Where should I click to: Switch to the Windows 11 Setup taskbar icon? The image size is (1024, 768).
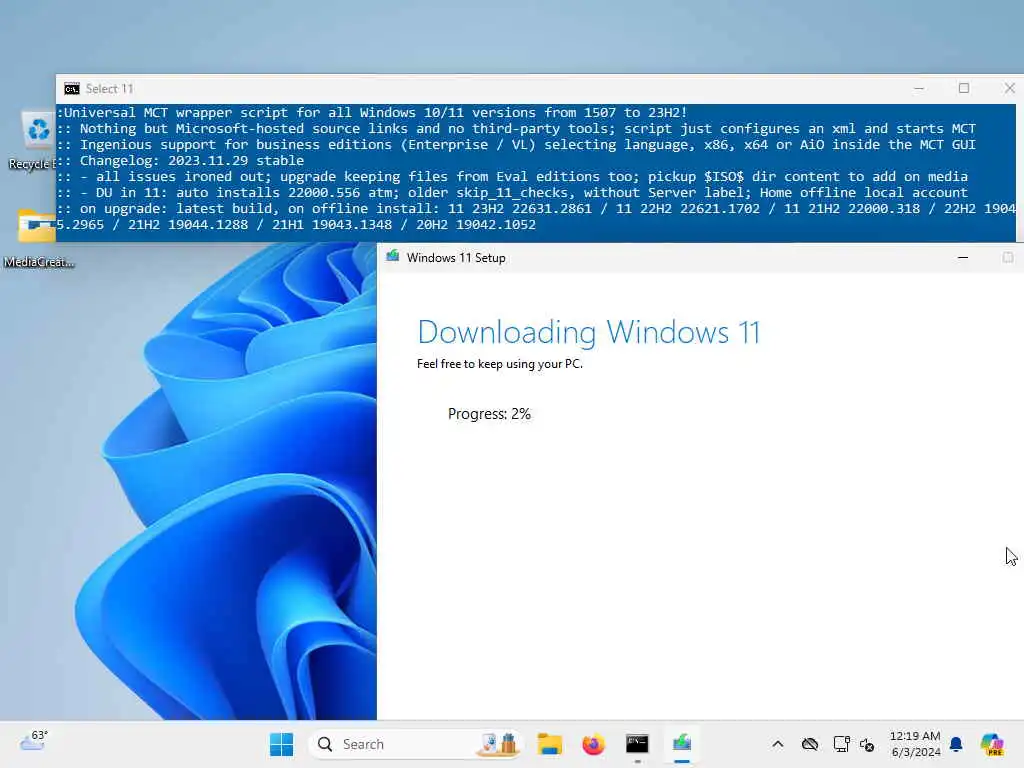(681, 744)
